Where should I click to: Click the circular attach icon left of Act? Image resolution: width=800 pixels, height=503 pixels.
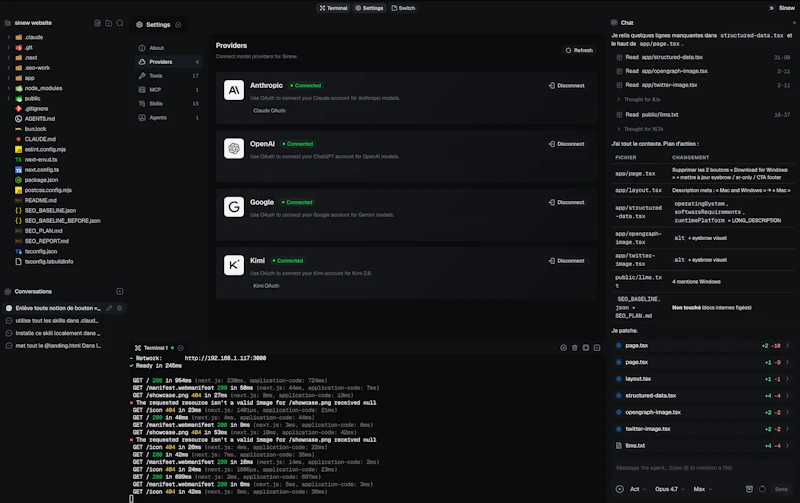coord(619,489)
